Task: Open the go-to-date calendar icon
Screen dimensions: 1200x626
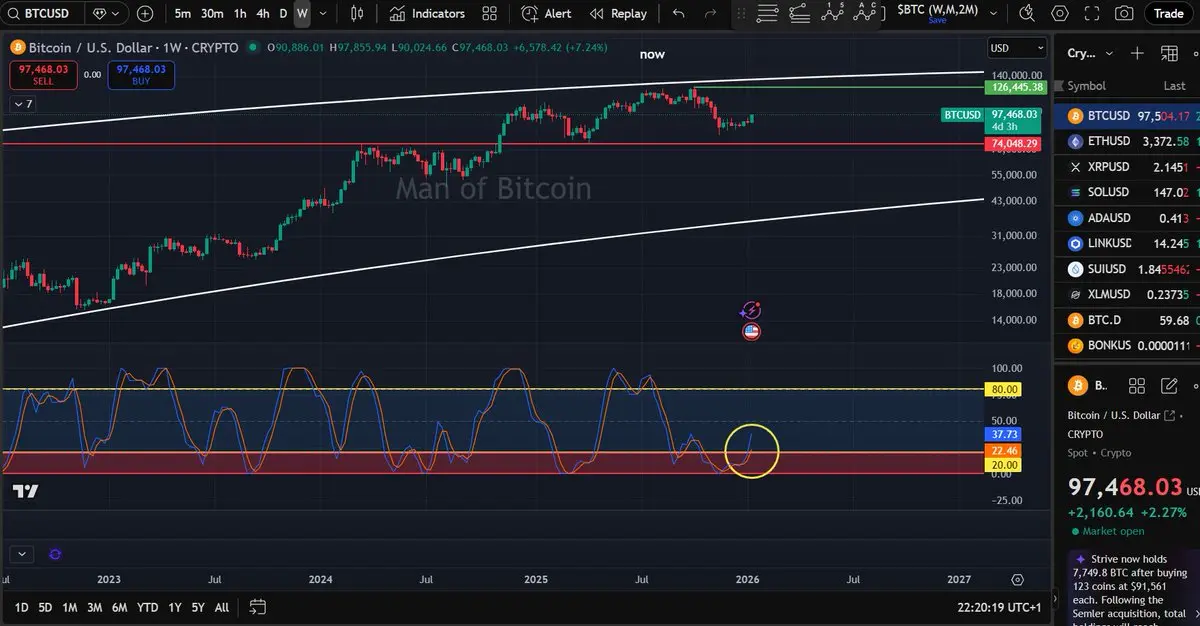Action: [x=257, y=607]
